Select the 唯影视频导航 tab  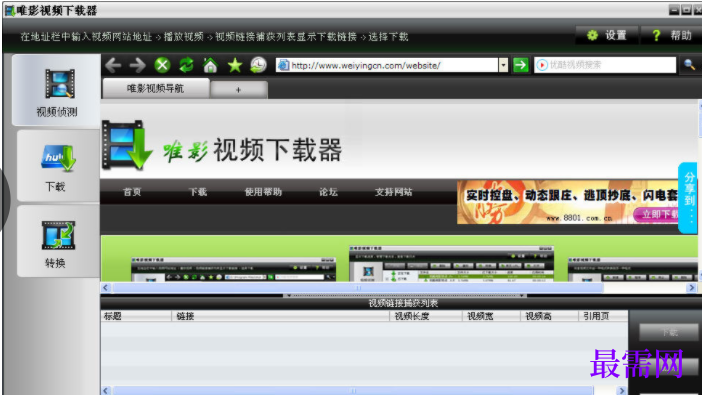click(x=155, y=88)
